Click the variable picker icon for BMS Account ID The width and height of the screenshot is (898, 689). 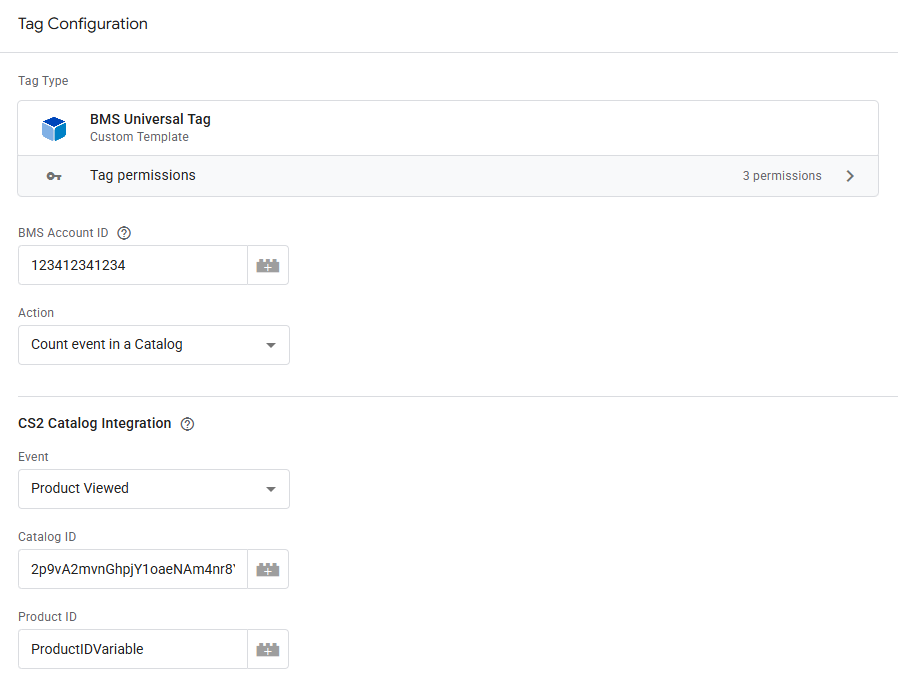267,266
